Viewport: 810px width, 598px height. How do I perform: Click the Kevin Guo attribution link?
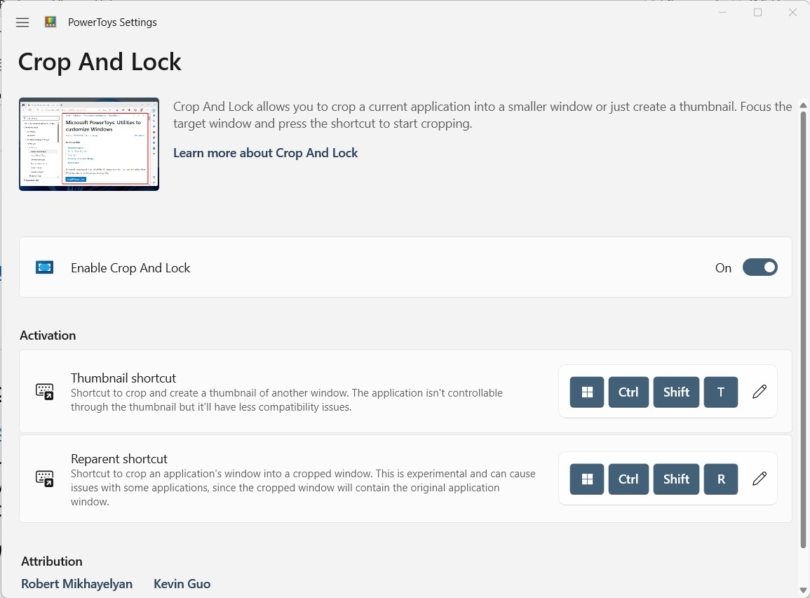(x=181, y=583)
